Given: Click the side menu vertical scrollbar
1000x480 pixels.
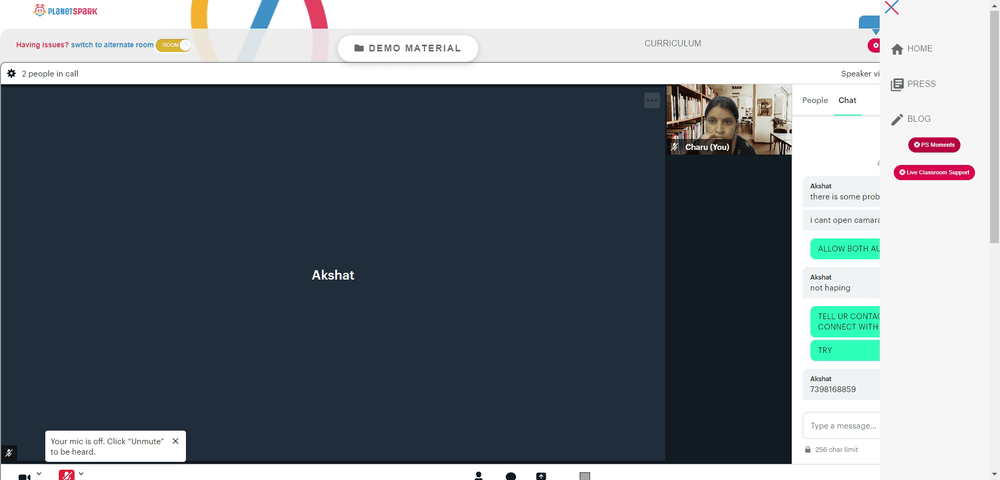Looking at the screenshot, I should click(x=994, y=126).
